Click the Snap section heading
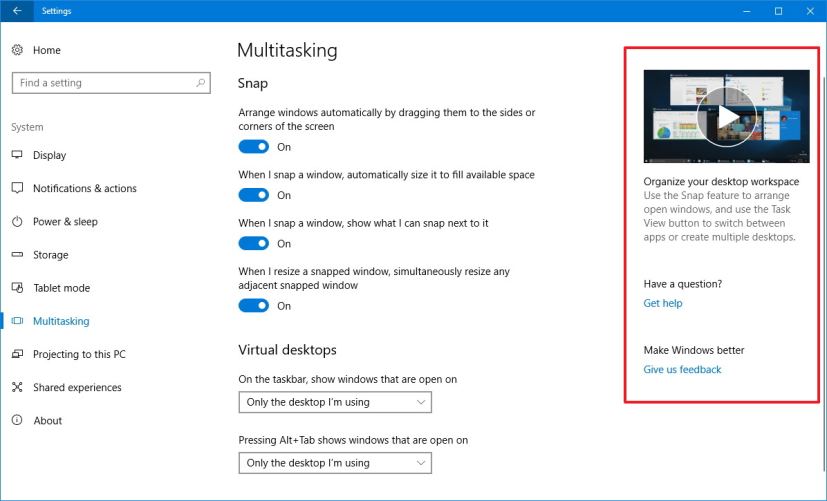Viewport: 827px width, 501px height. pos(253,84)
